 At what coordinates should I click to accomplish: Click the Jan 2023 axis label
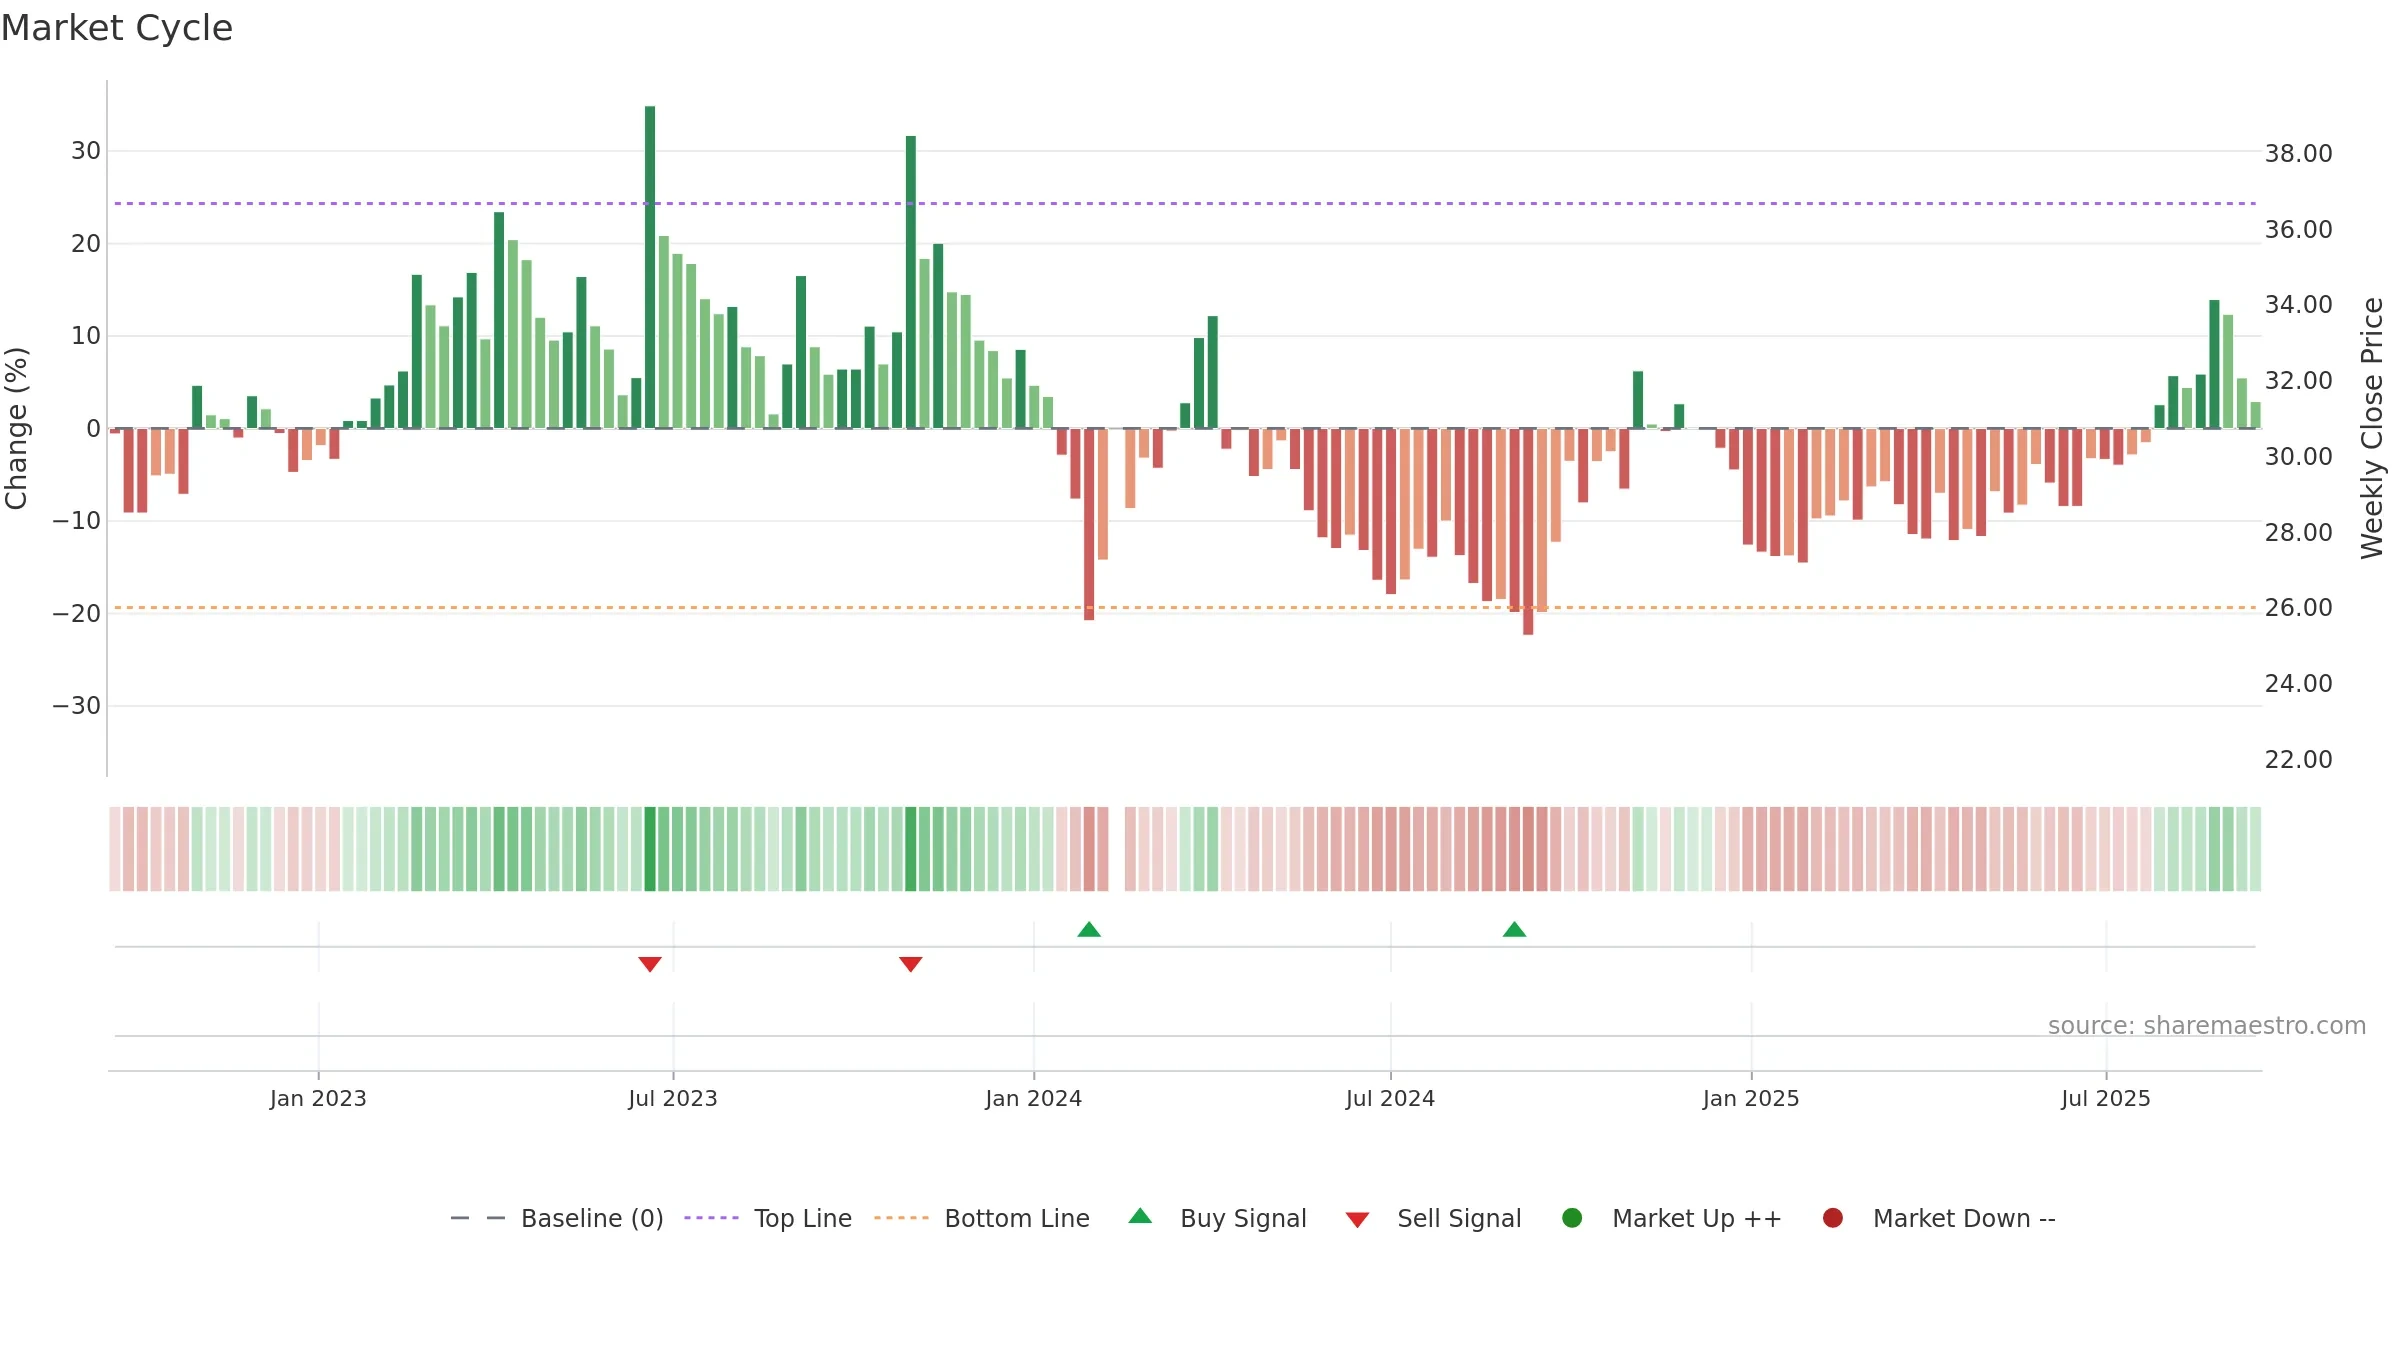coord(318,1099)
